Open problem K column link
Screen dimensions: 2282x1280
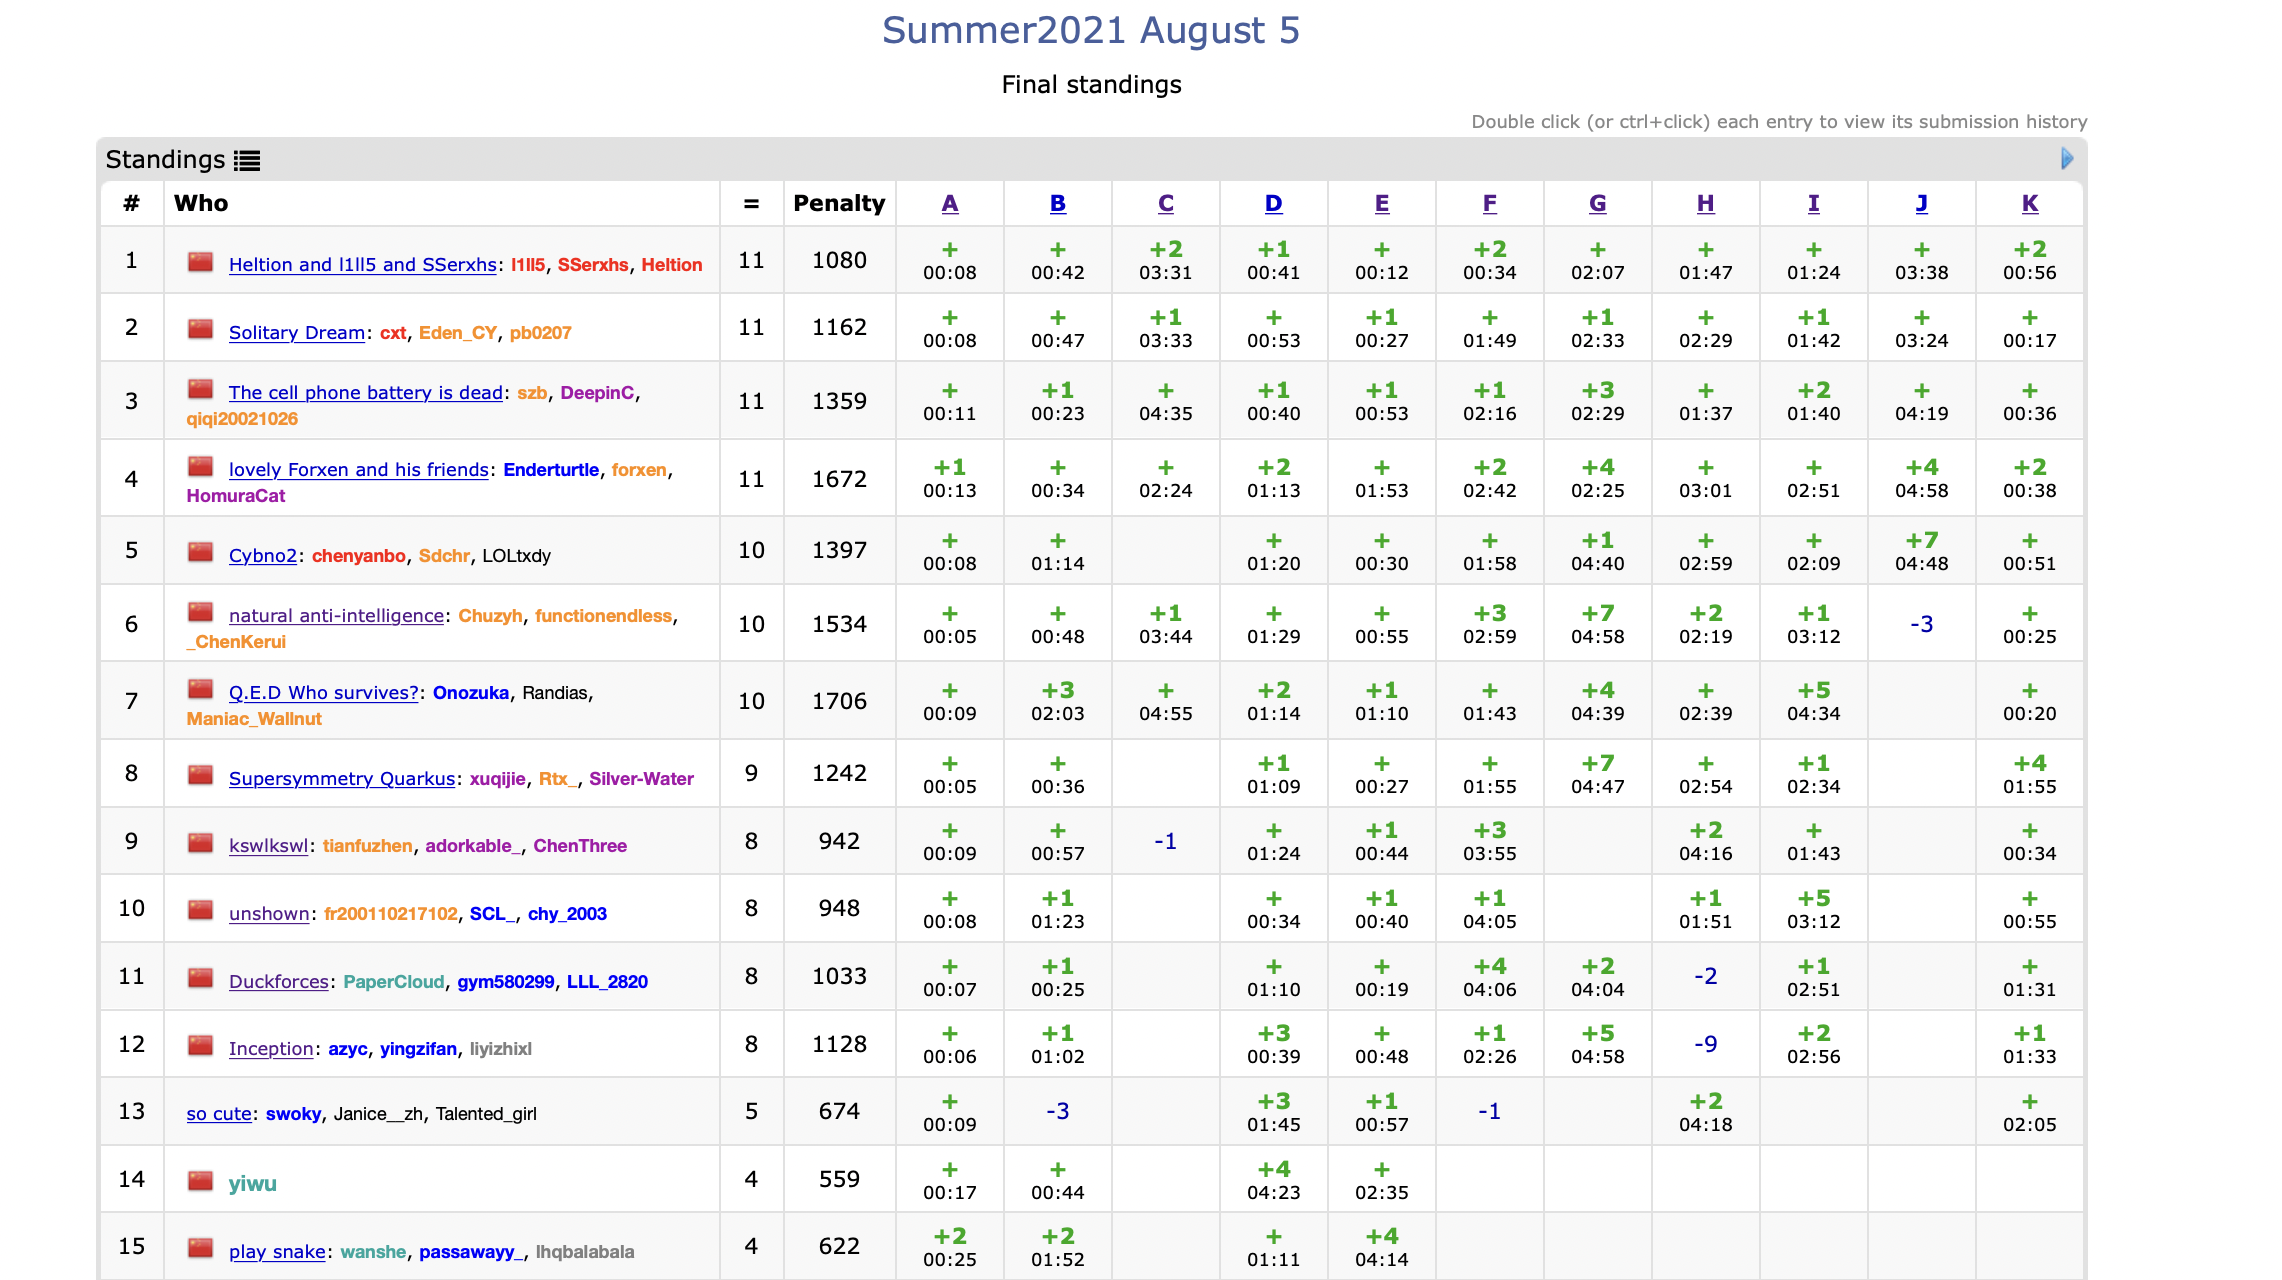(x=2029, y=204)
